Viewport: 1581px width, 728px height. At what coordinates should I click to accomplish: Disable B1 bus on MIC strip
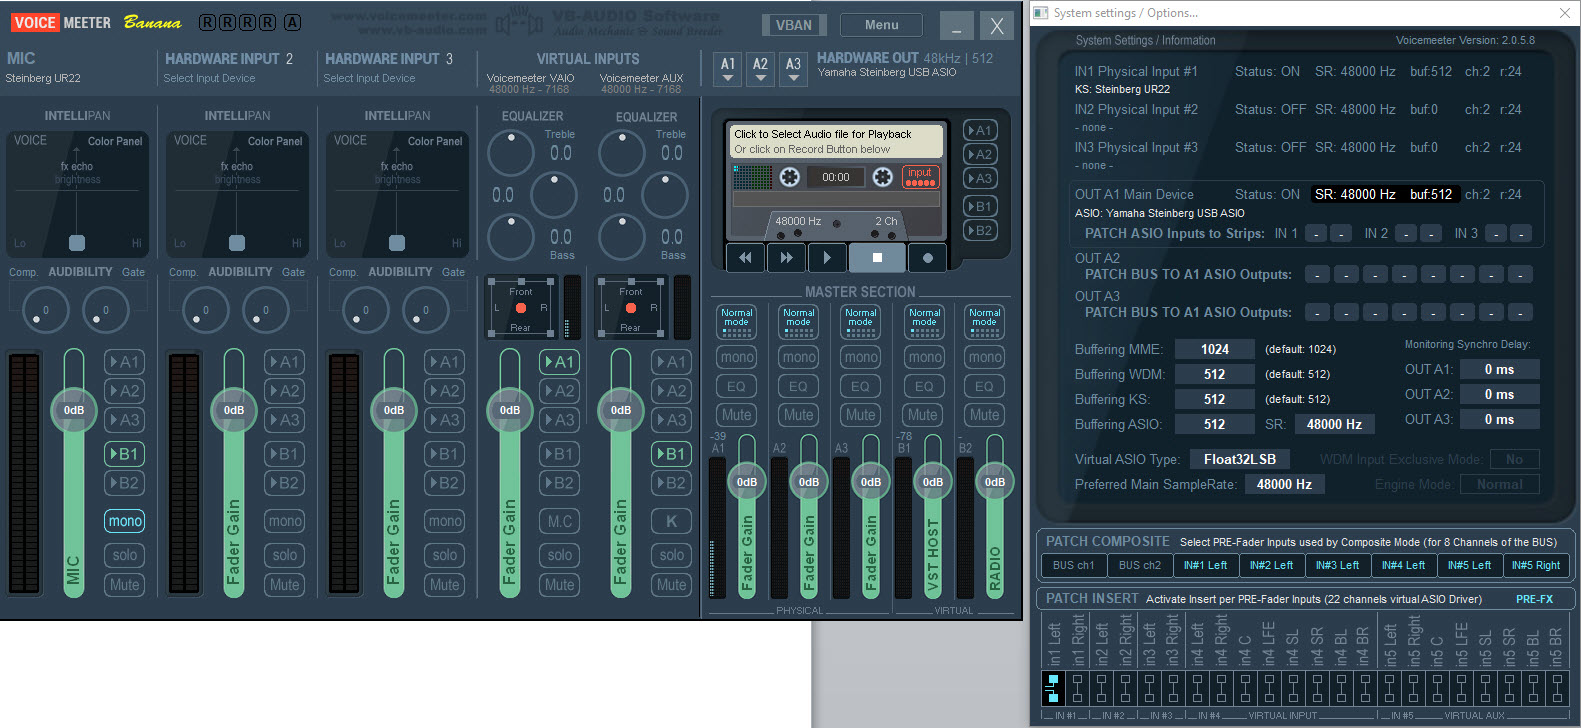(x=125, y=454)
